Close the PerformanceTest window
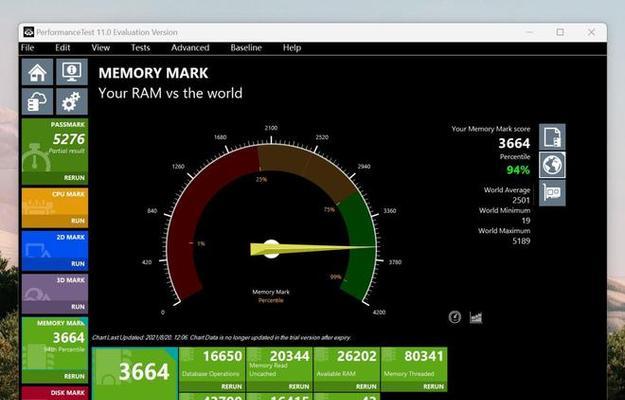Screen dimensions: 625x400 point(592,32)
